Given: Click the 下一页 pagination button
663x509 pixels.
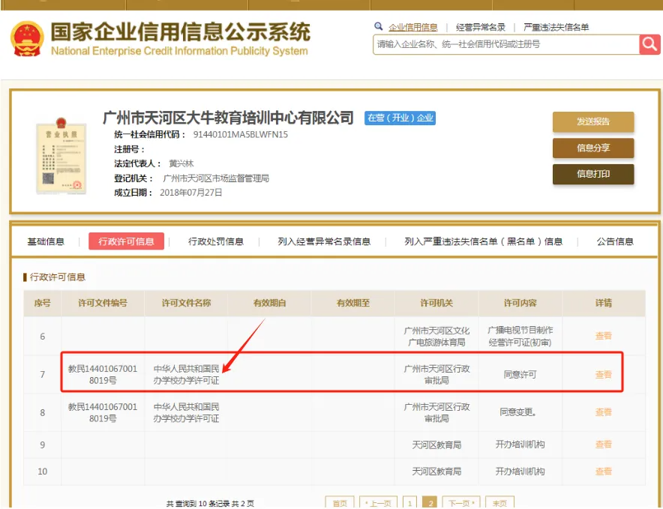Looking at the screenshot, I should click(461, 503).
